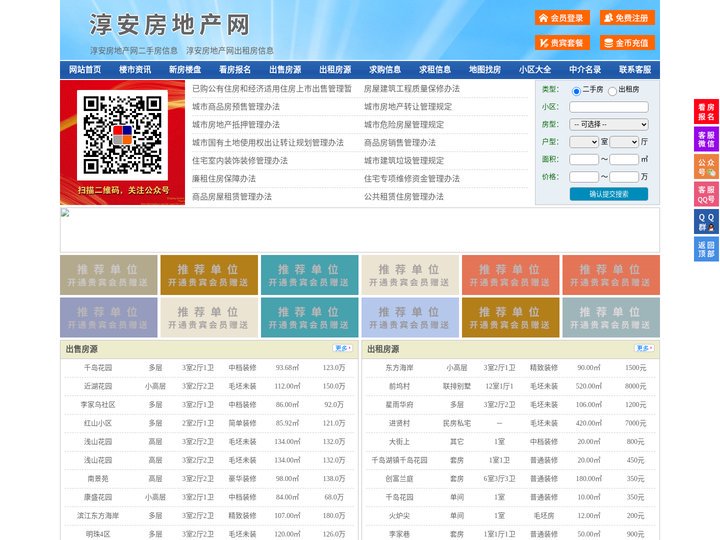Click the 客服QQ号 side floating button
Screen dimensions: 720x540
pos(706,194)
